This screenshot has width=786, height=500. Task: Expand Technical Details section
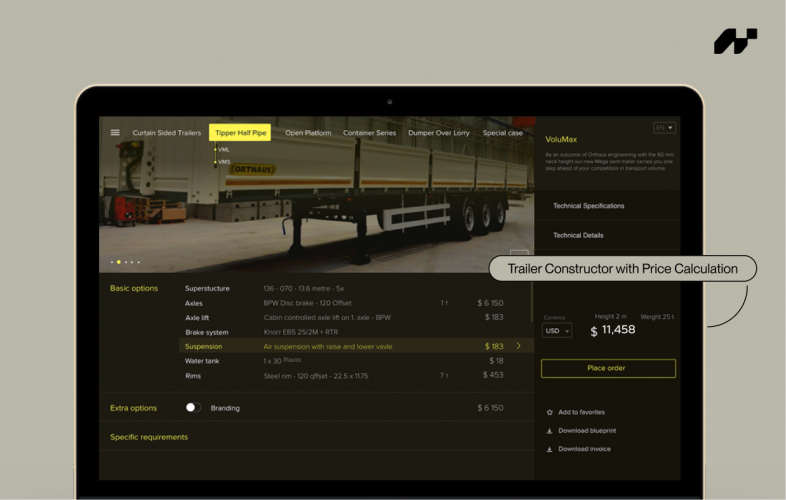(x=607, y=235)
